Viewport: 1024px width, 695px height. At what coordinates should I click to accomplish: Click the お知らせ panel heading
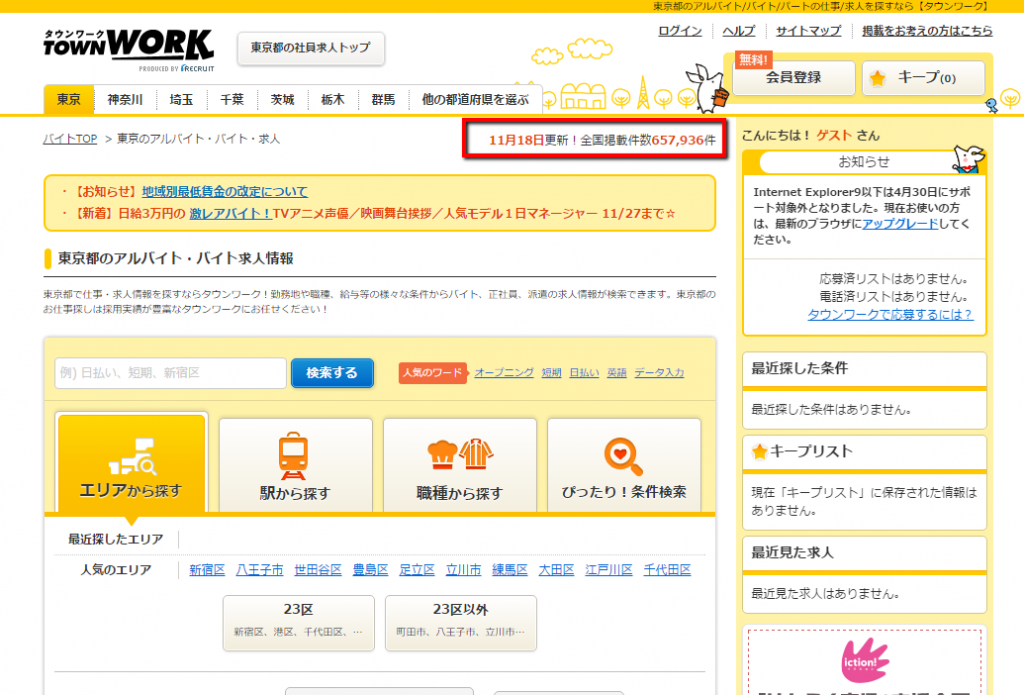click(863, 161)
